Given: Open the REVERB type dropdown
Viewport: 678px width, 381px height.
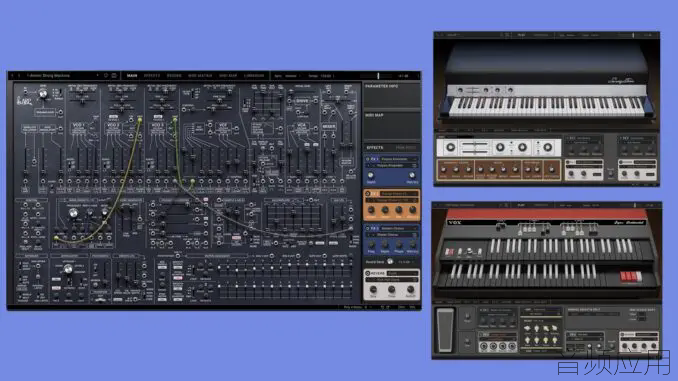Looking at the screenshot, I should tap(402, 273).
